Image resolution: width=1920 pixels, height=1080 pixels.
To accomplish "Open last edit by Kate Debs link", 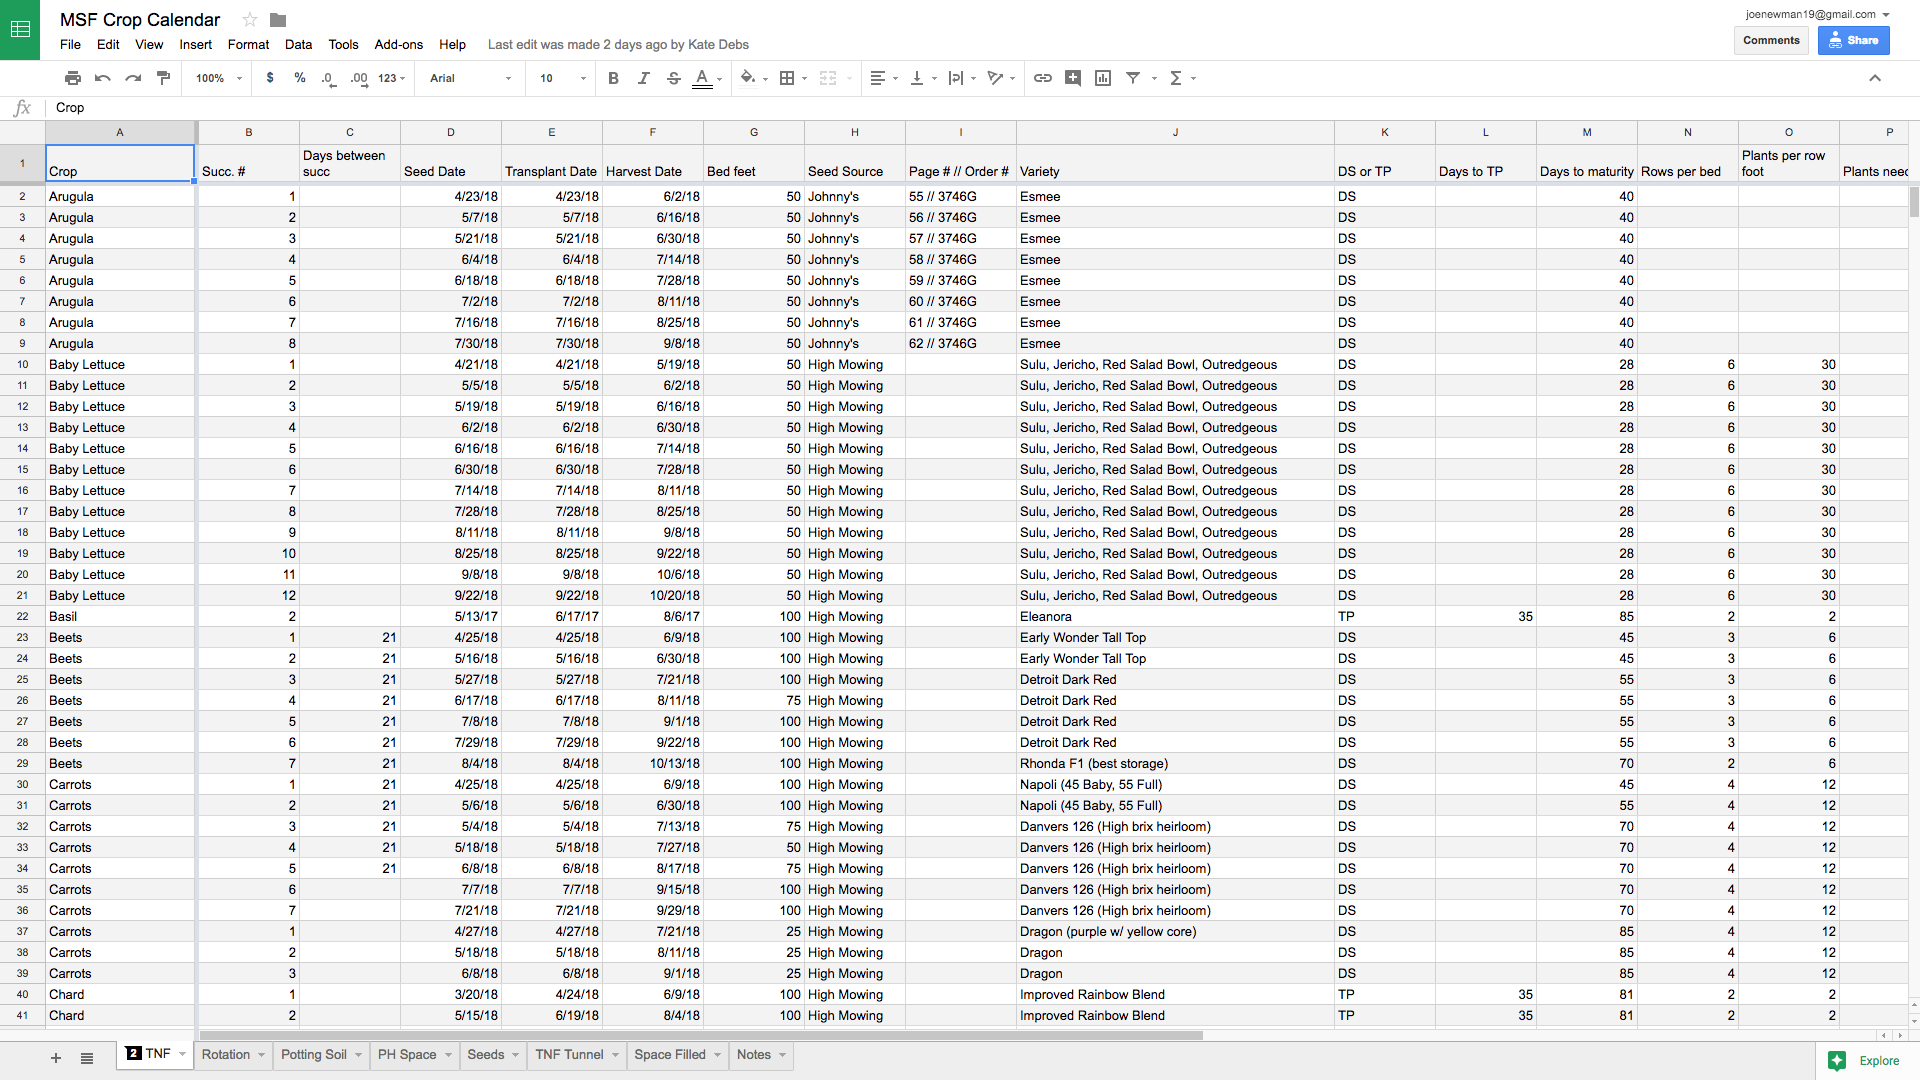I will (x=618, y=45).
